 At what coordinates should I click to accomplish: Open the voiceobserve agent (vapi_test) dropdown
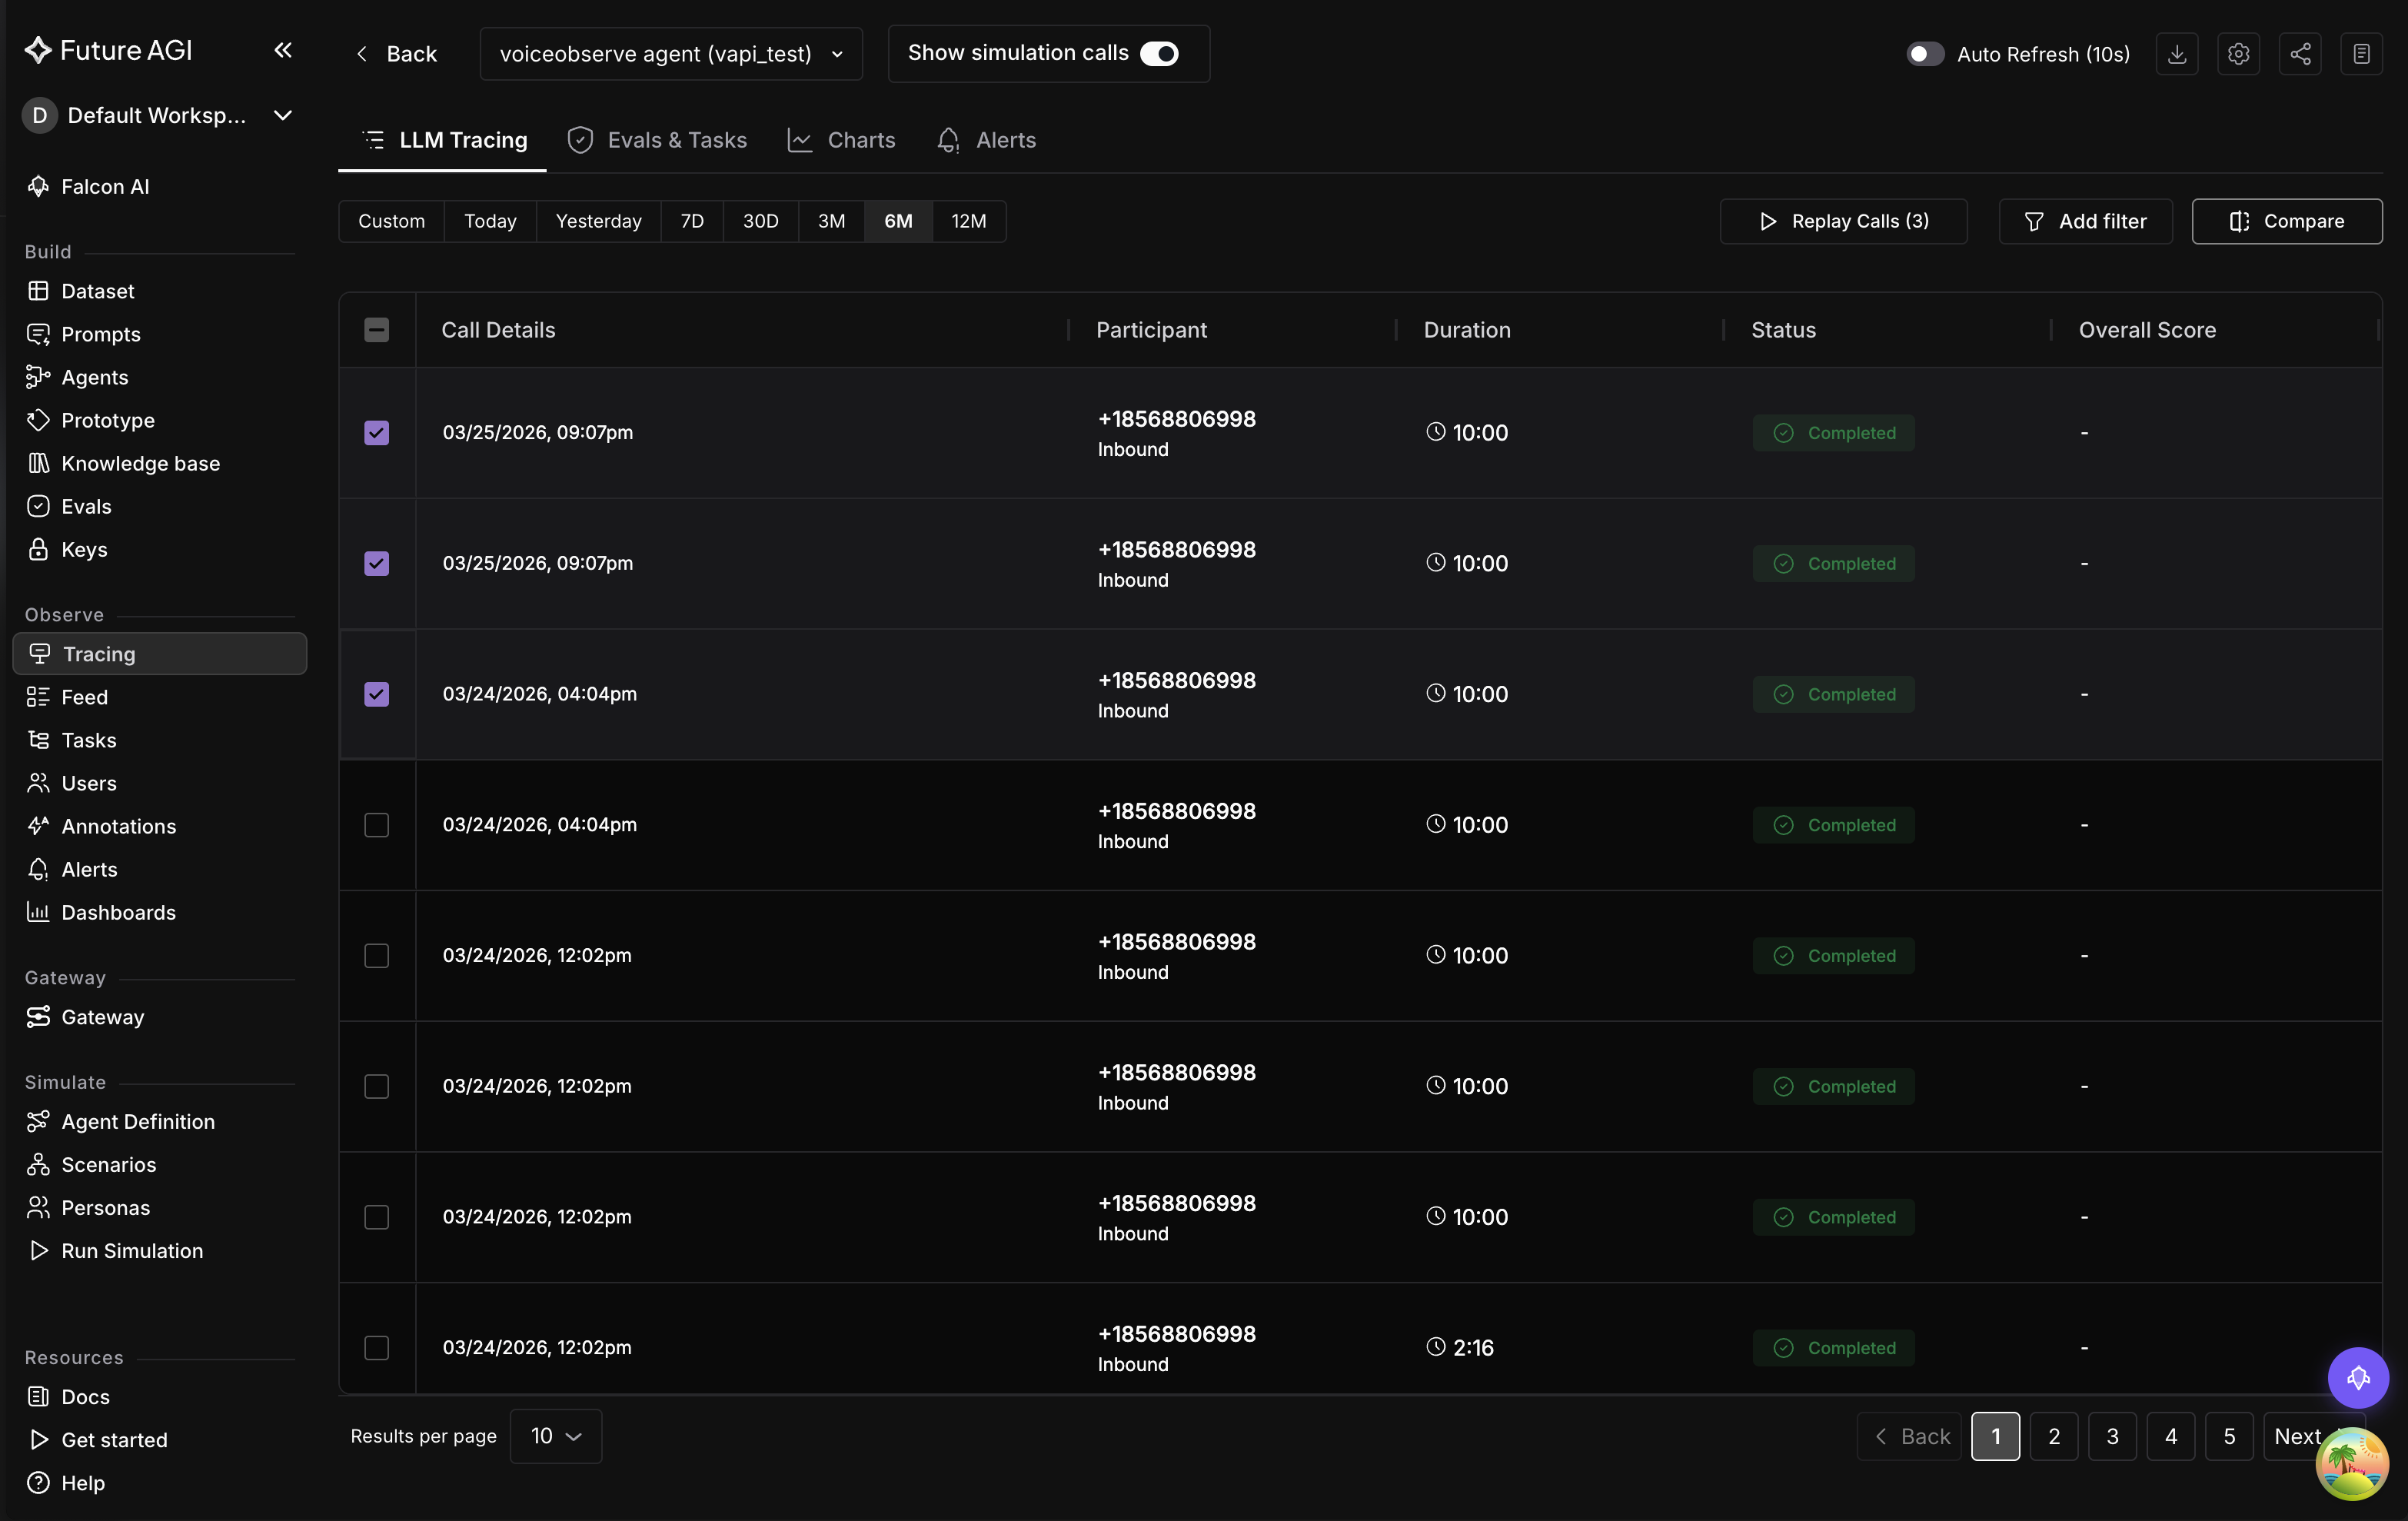[x=671, y=54]
